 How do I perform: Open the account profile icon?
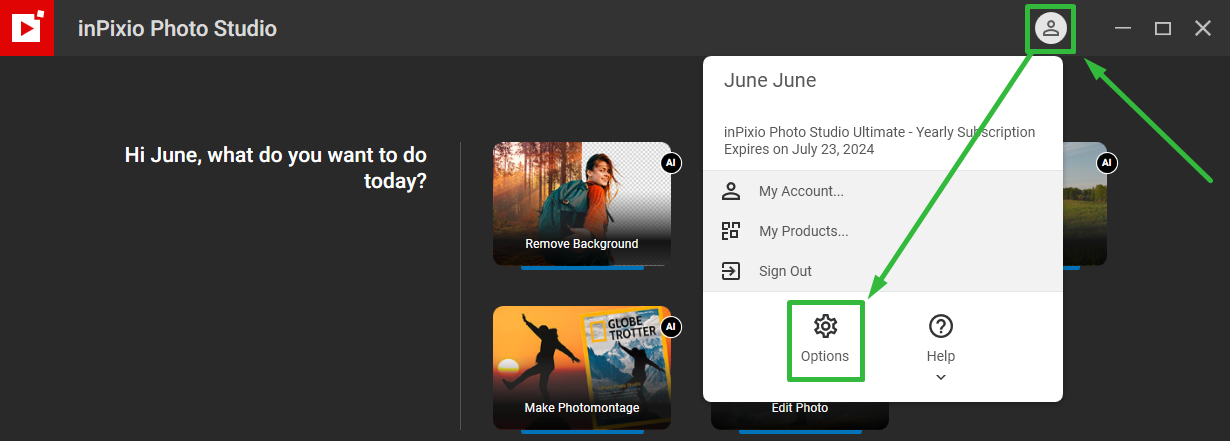pos(1050,29)
